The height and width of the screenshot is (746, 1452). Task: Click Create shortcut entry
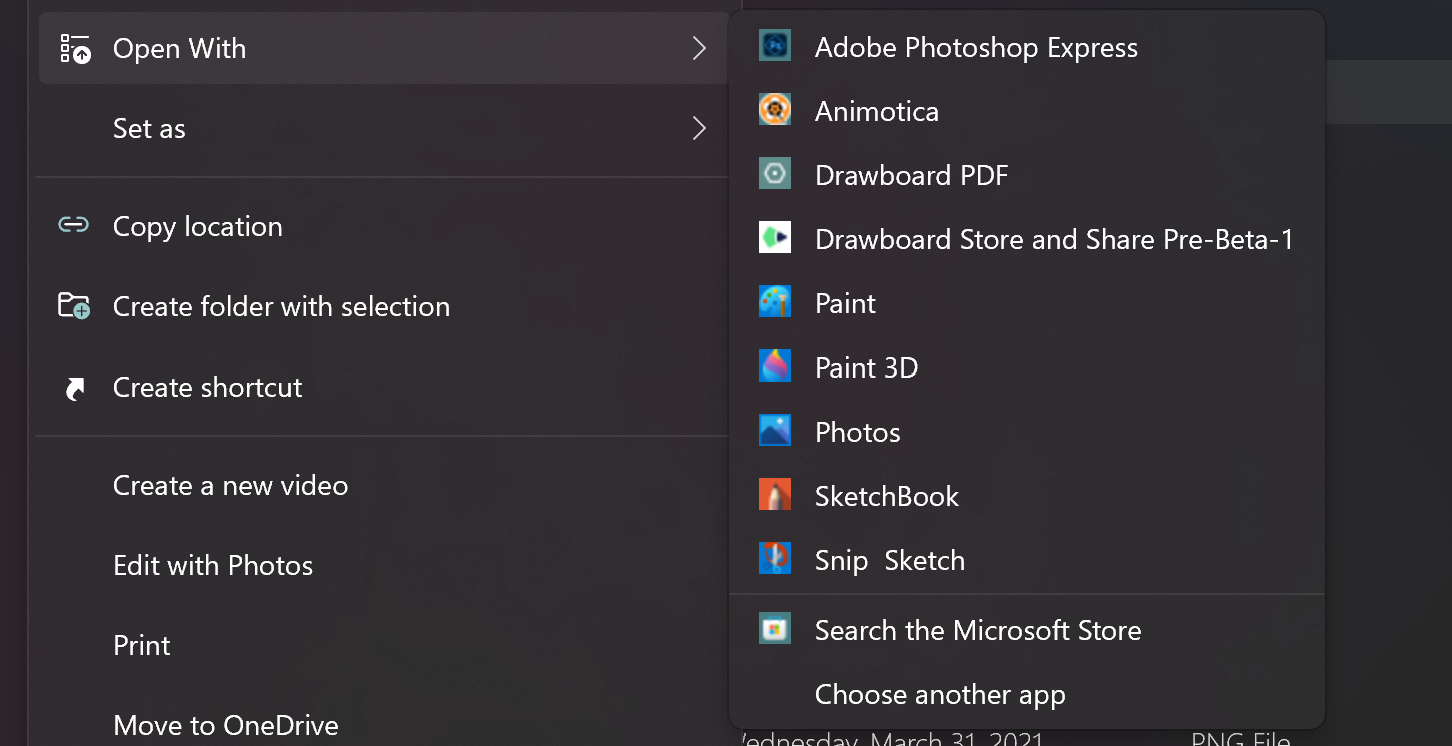(x=384, y=387)
